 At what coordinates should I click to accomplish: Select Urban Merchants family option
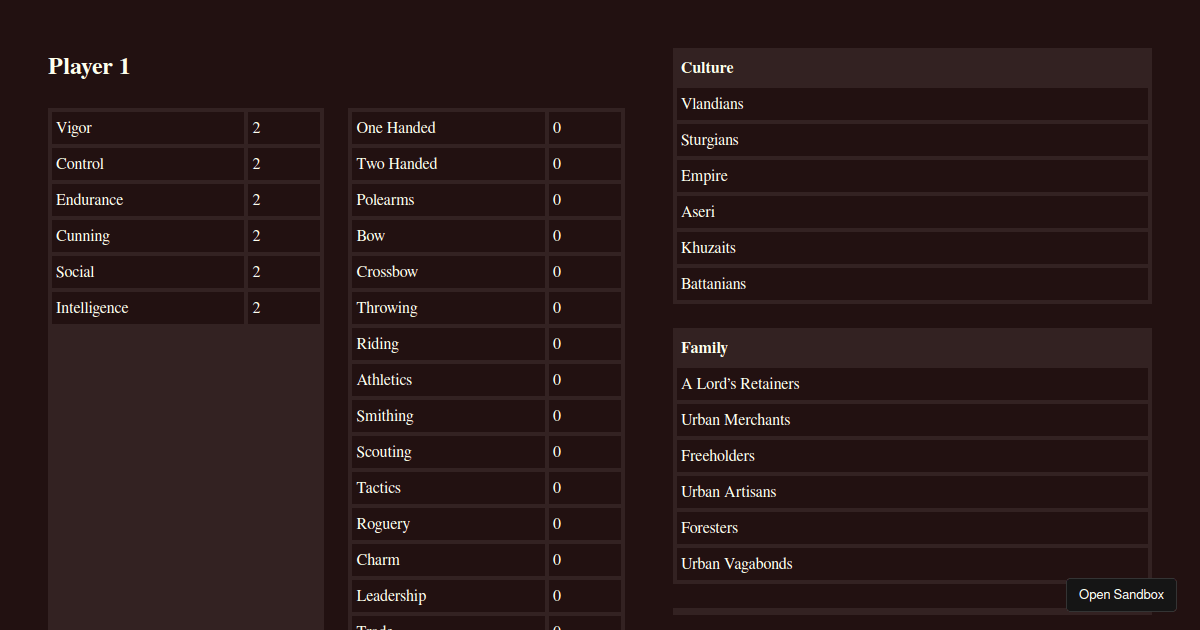911,419
